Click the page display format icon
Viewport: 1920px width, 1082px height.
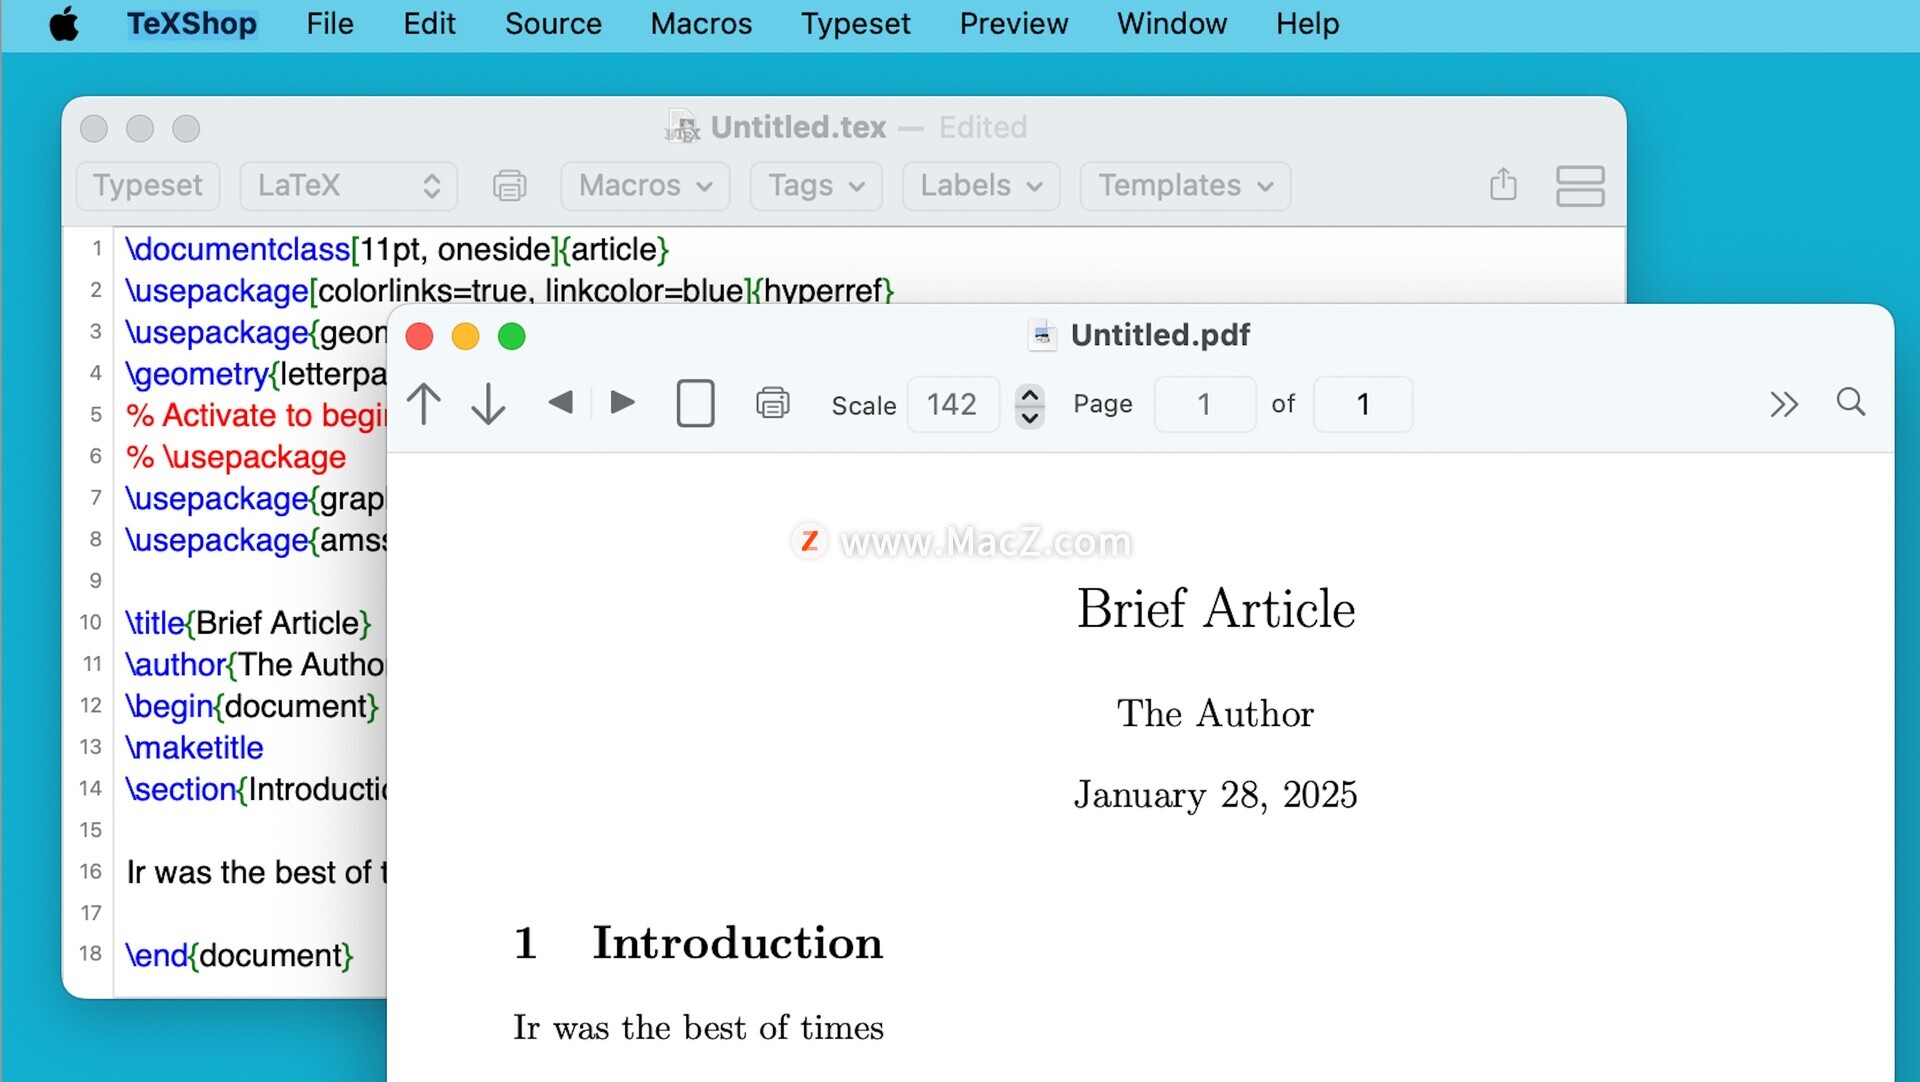tap(695, 404)
